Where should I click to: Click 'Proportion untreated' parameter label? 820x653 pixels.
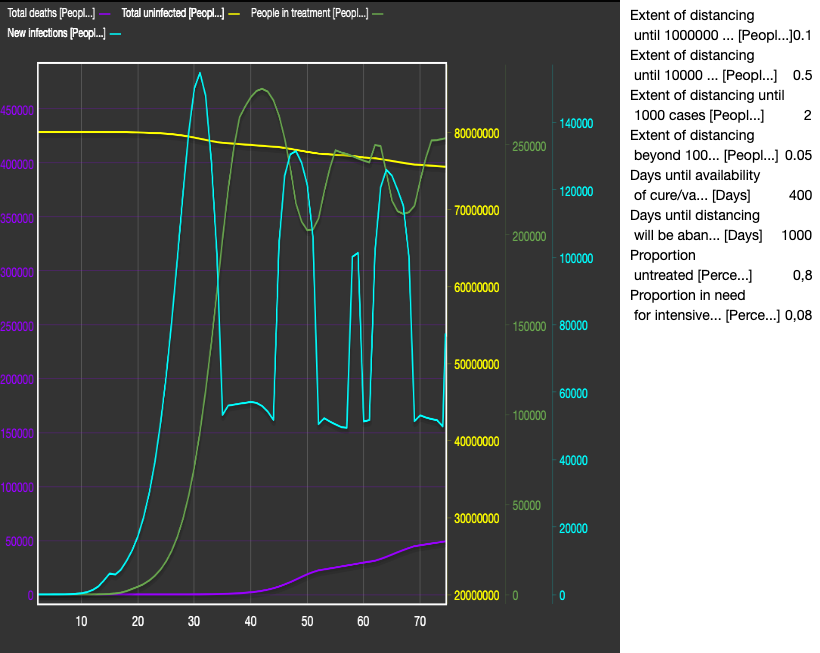point(691,265)
